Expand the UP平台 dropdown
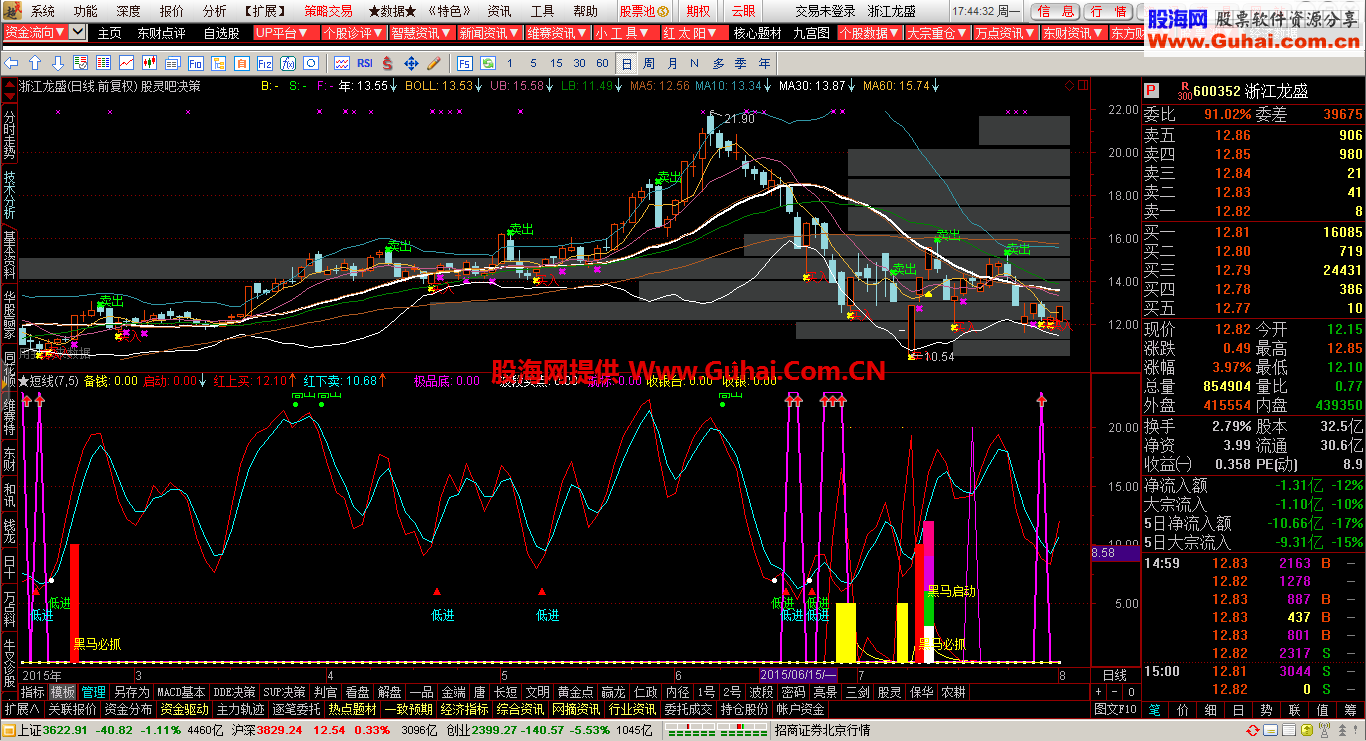 coord(285,33)
